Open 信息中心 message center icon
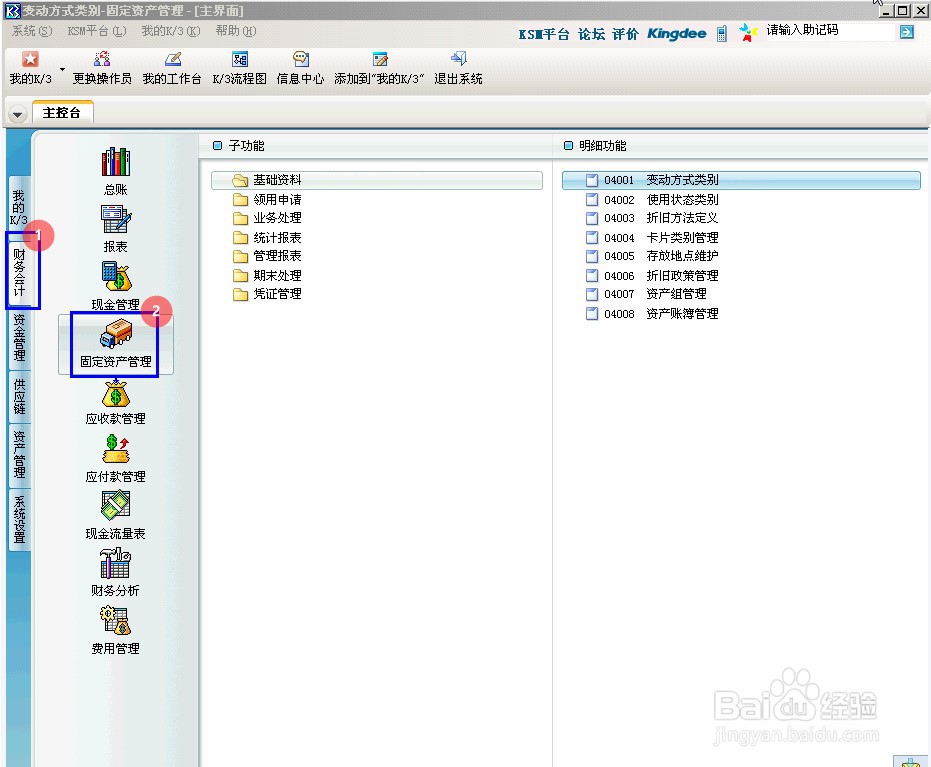Viewport: 931px width, 767px height. tap(300, 68)
